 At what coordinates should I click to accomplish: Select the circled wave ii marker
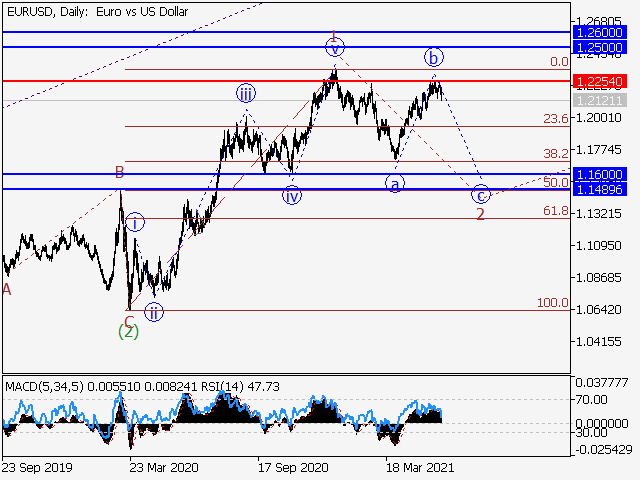154,313
